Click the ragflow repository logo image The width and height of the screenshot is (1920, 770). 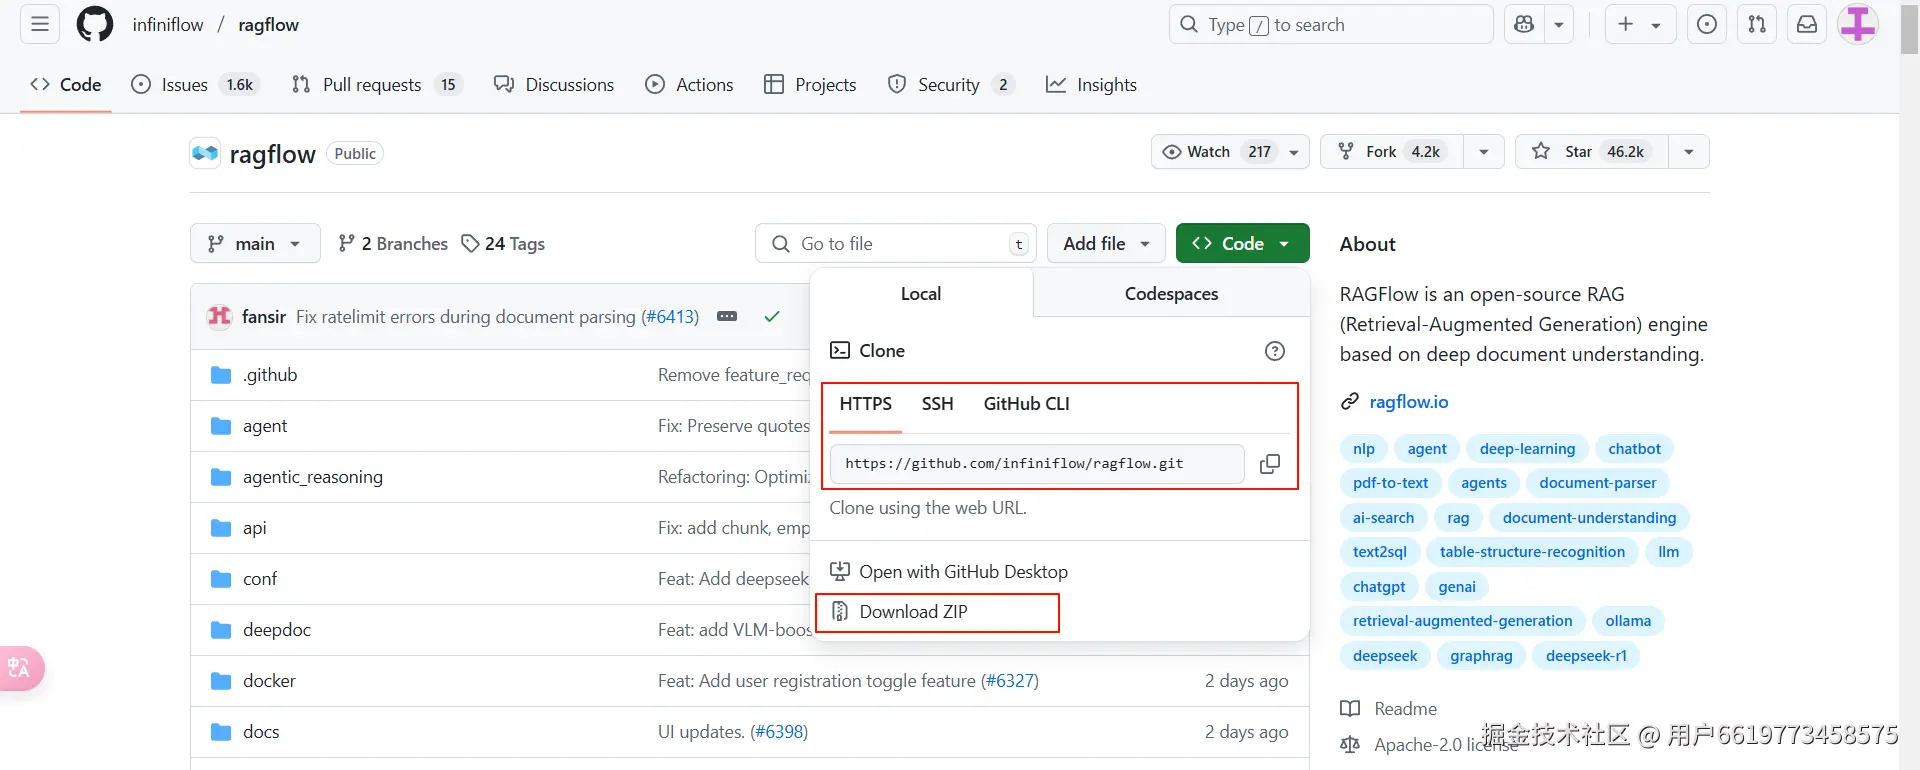205,153
